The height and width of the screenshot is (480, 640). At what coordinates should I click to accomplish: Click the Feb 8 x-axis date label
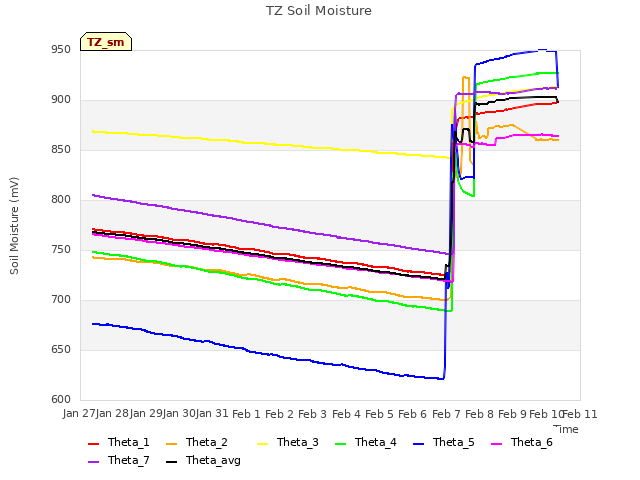click(x=479, y=414)
